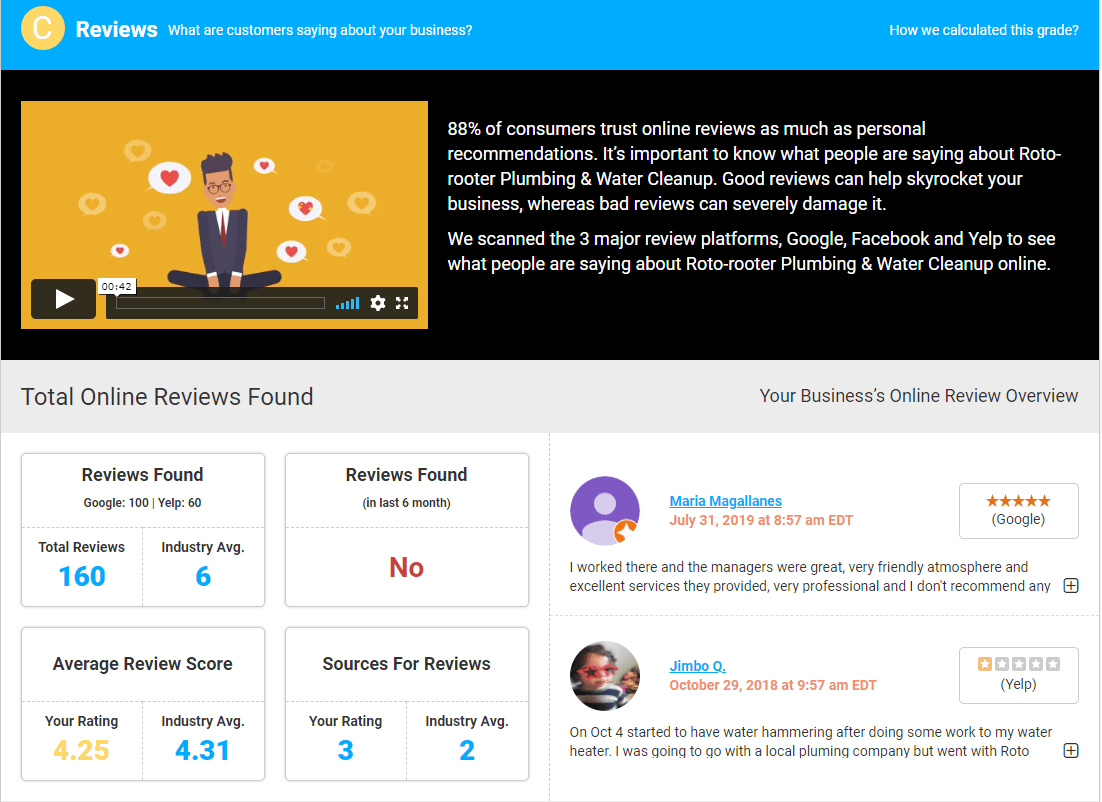Screen dimensions: 1102x802
Task: Click Maria Magallanes purple avatar
Action: (604, 511)
